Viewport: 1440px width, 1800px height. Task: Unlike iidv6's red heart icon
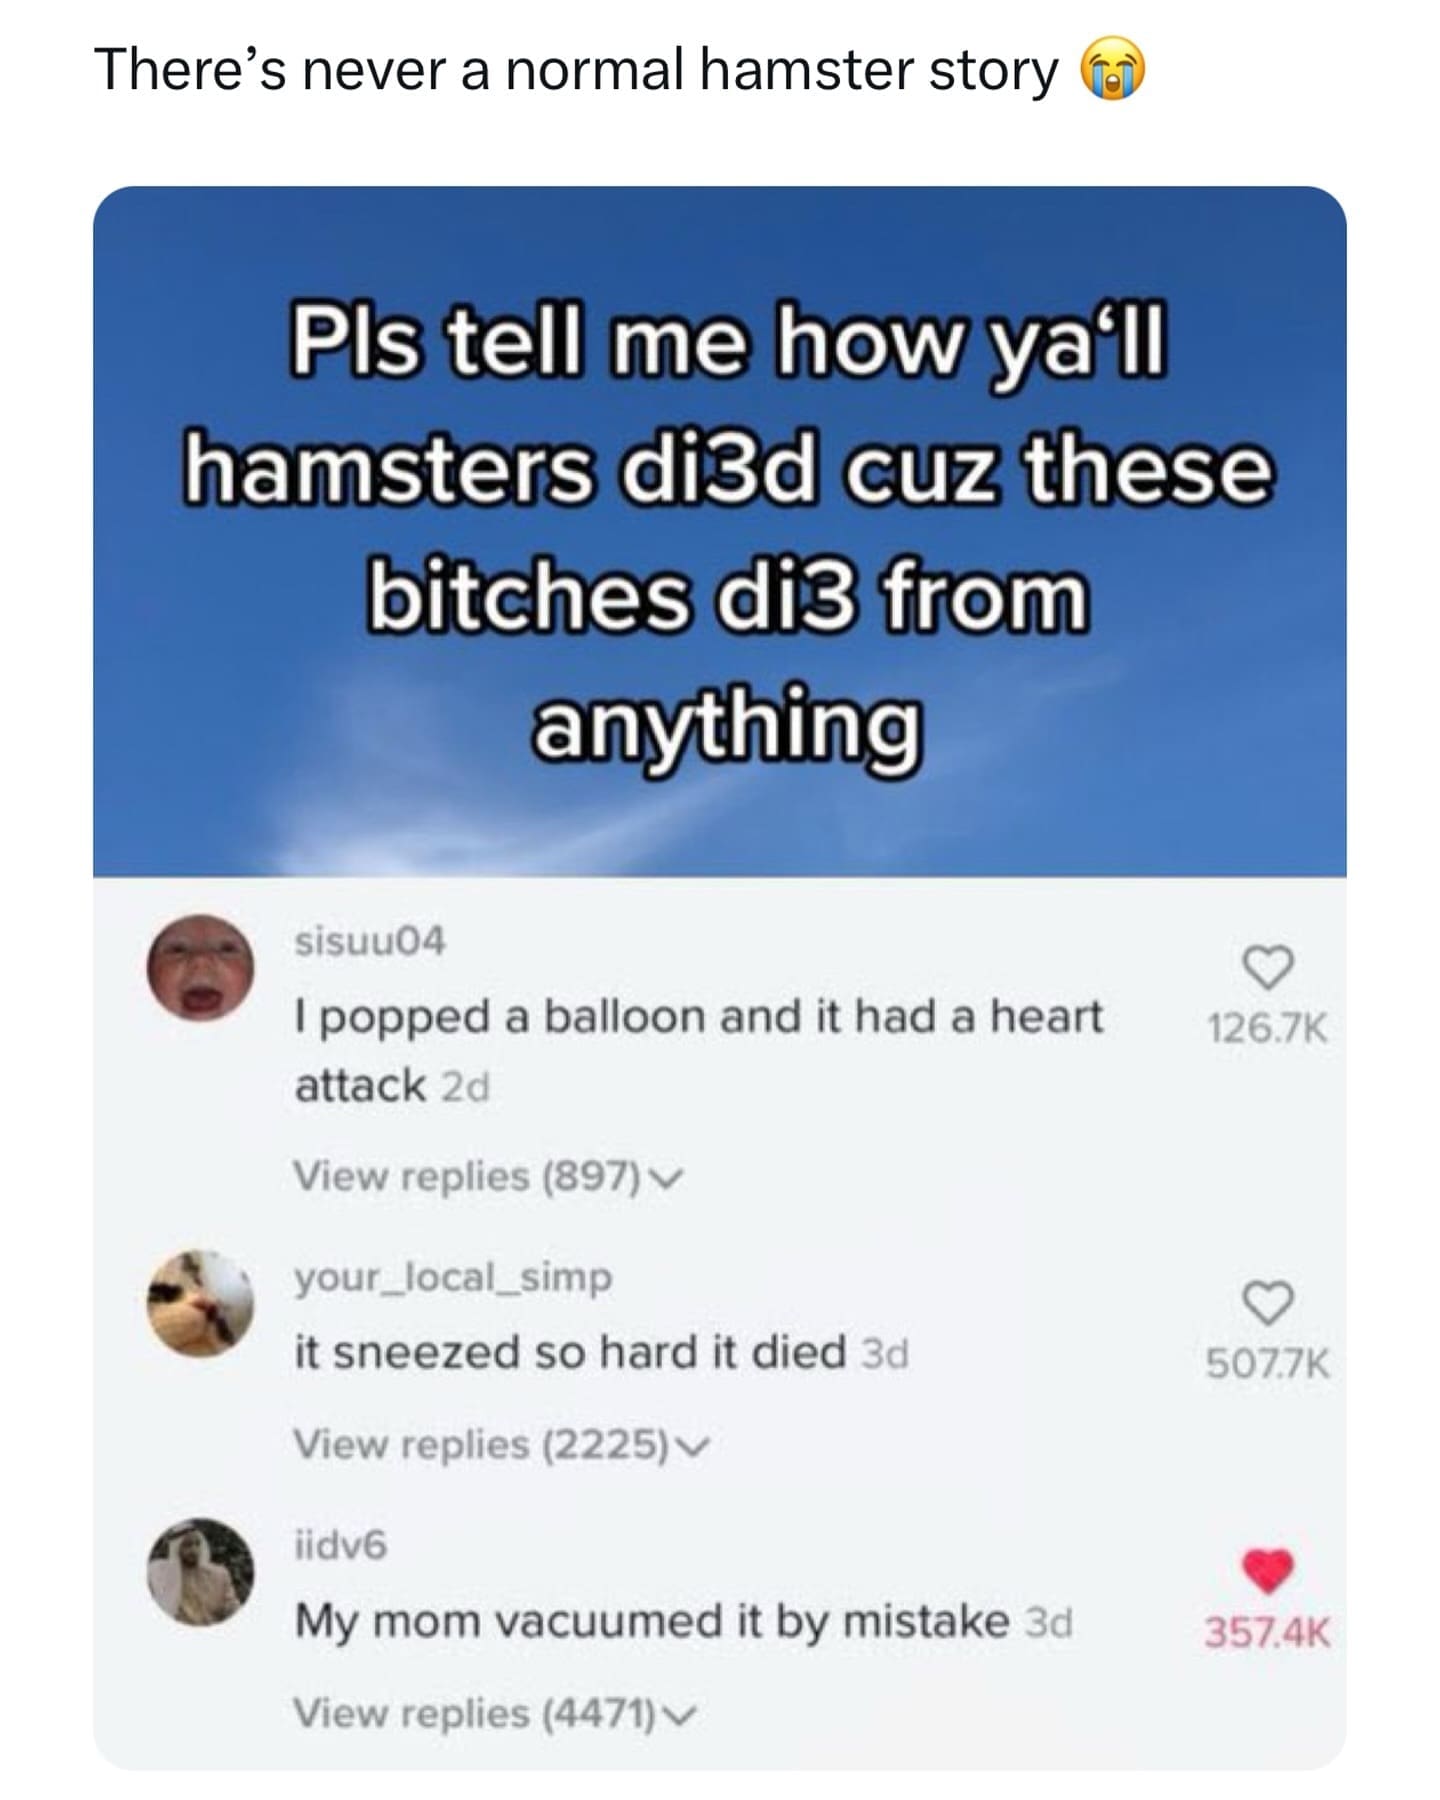coord(1267,1571)
